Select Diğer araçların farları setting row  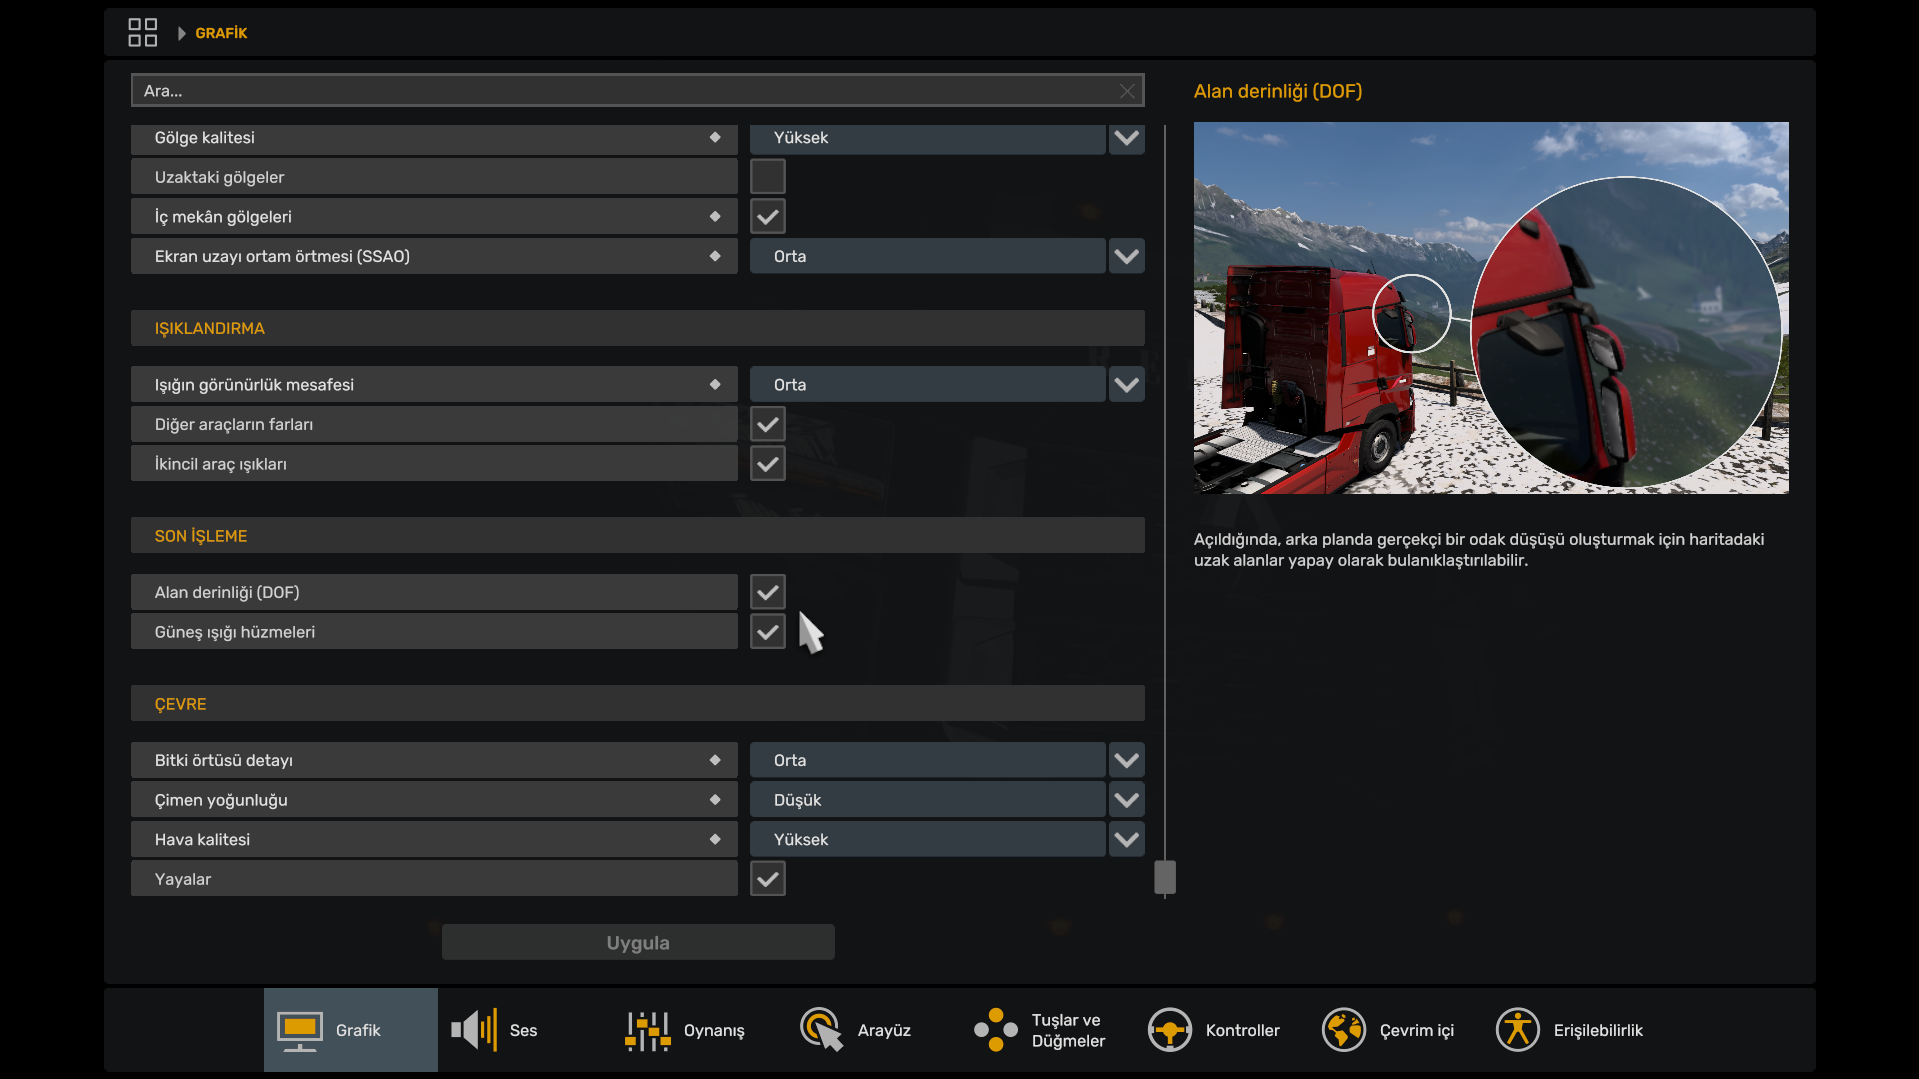434,424
